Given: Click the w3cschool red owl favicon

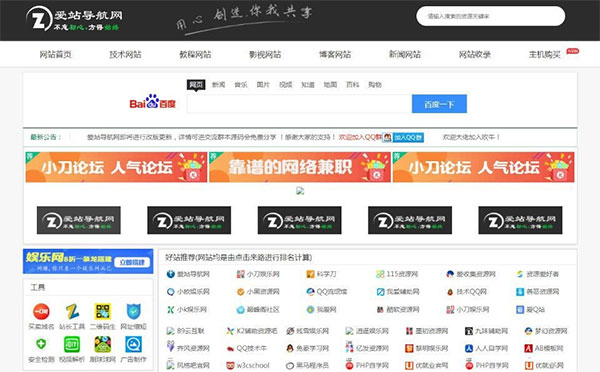Looking at the screenshot, I should (230, 365).
